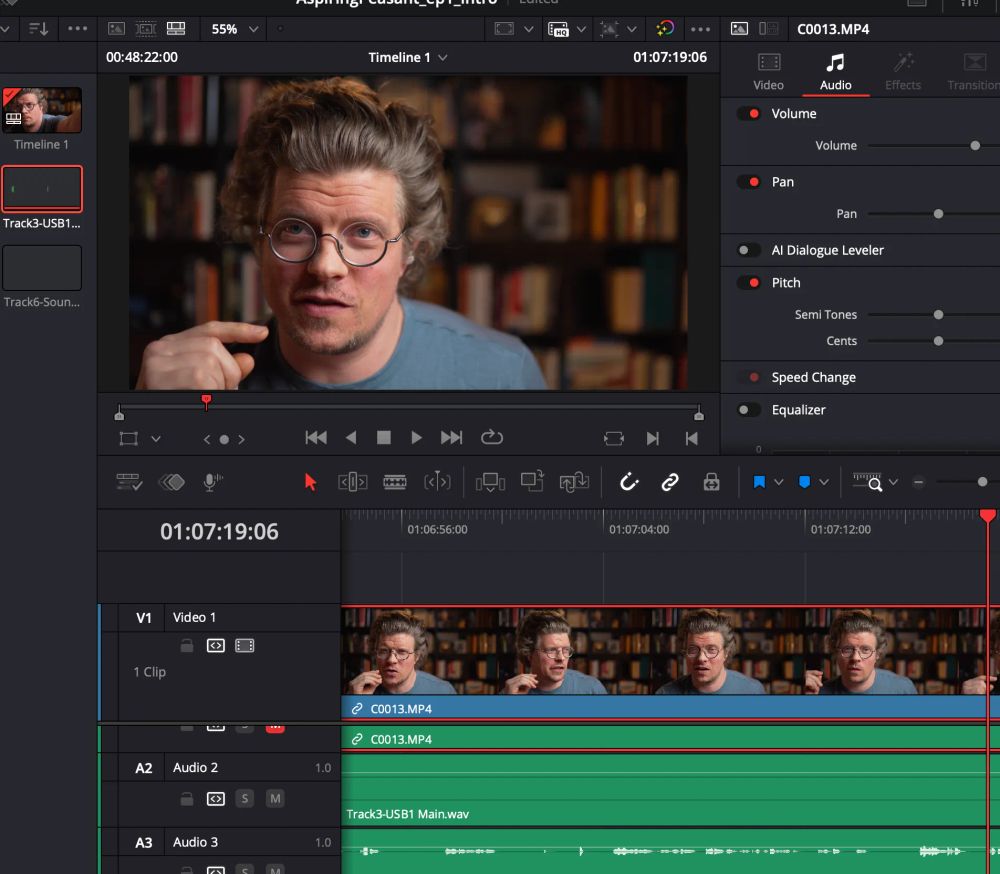Screen dimensions: 1000x874
Task: Toggle timeline Snapping magnet
Action: click(x=629, y=482)
